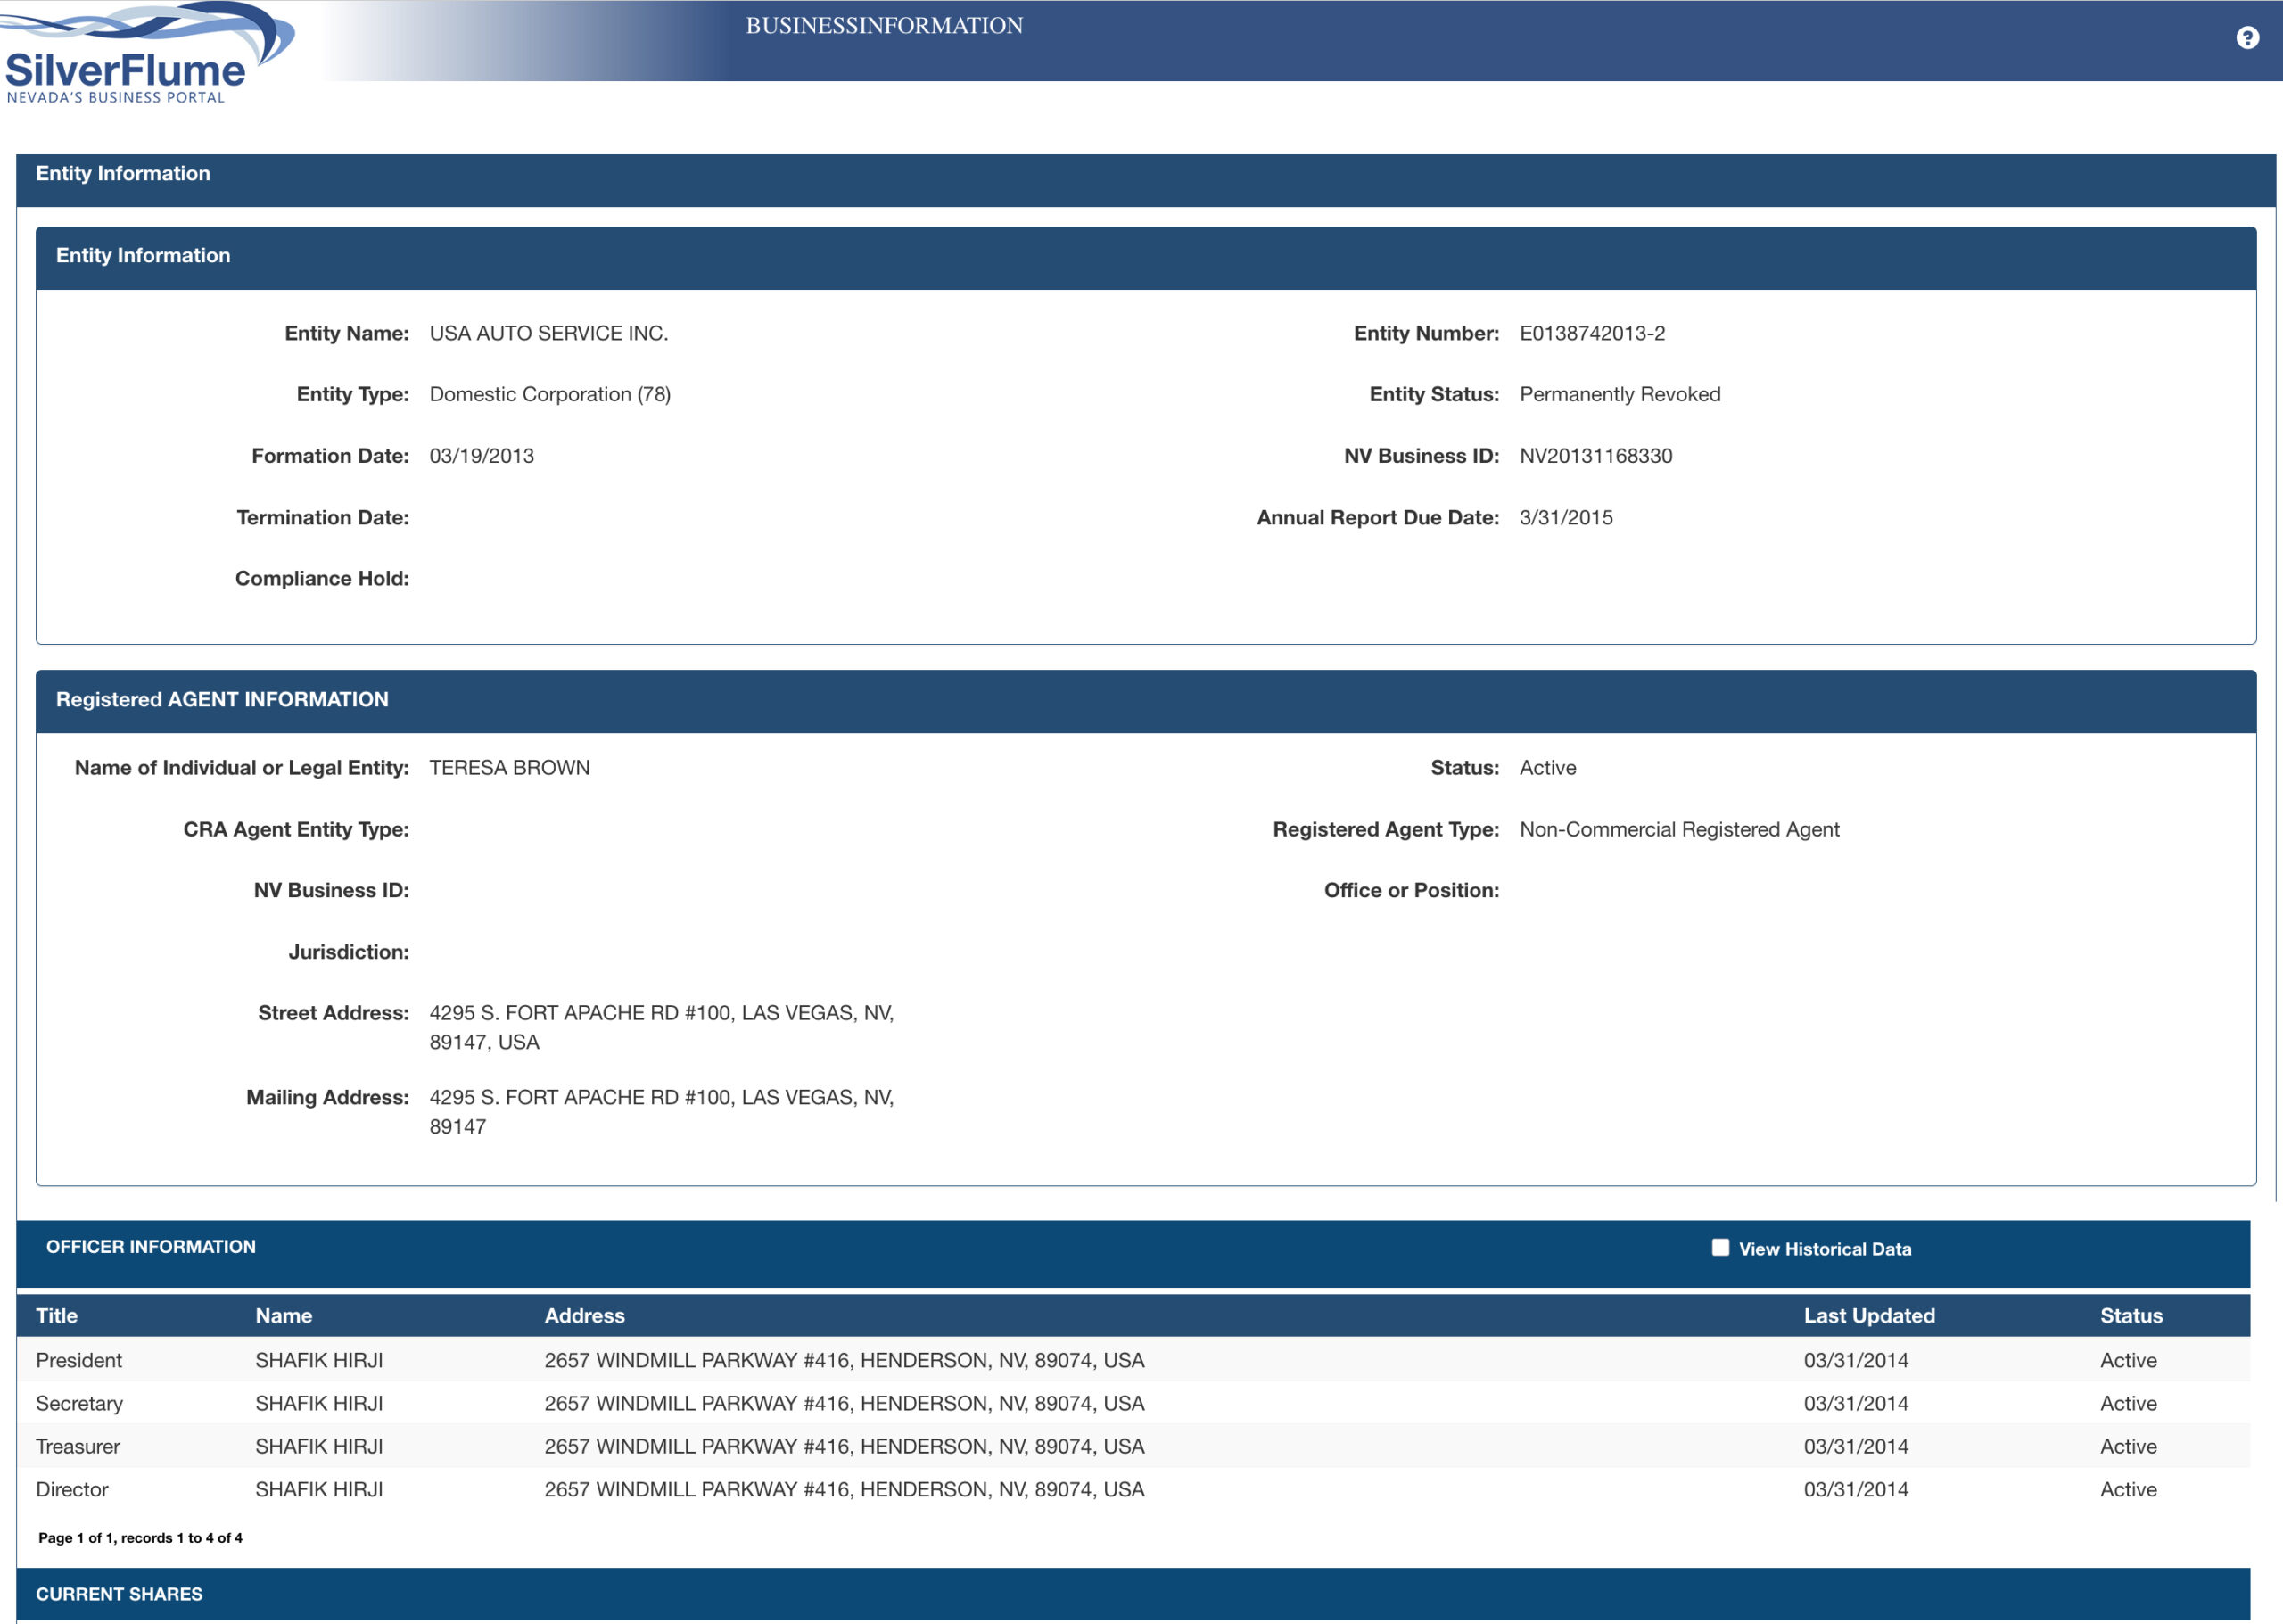Enable the View Historical Data checkbox
Image resolution: width=2283 pixels, height=1624 pixels.
click(1720, 1247)
